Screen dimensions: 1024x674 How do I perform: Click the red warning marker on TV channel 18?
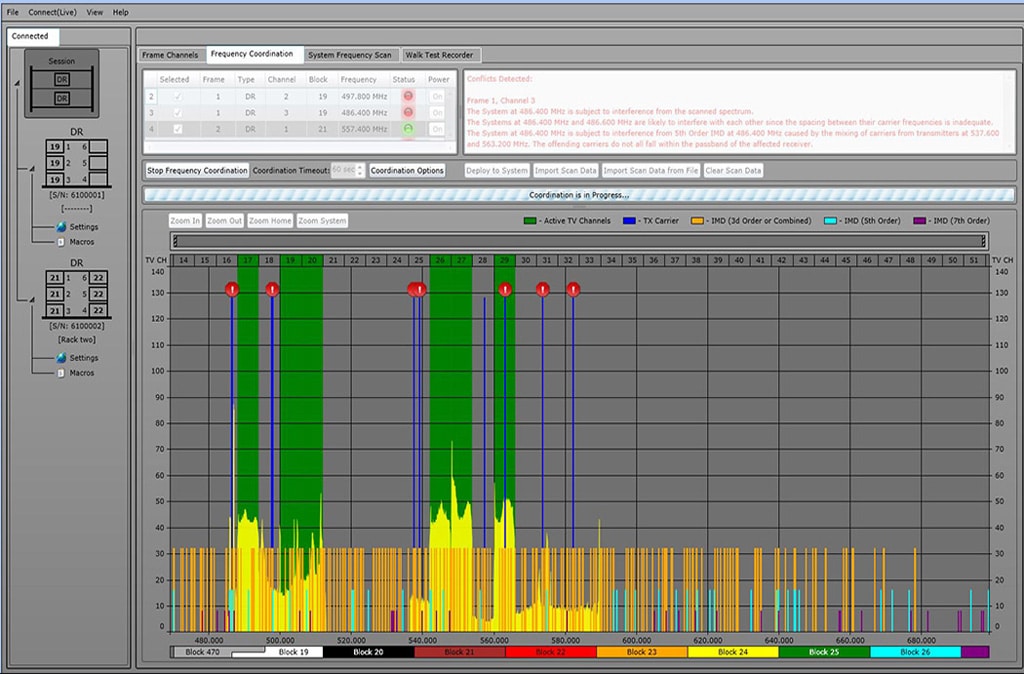coord(272,290)
